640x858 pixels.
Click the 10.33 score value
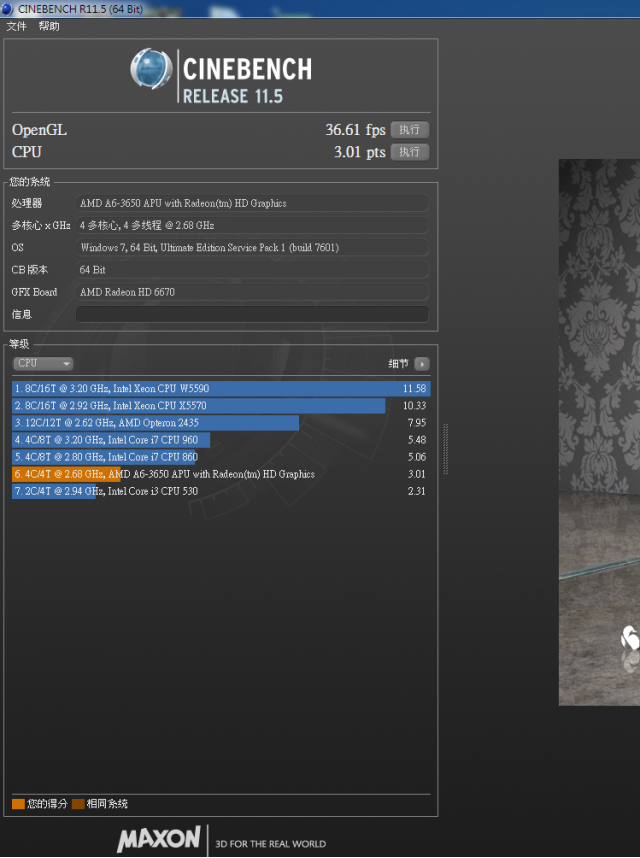coord(414,405)
